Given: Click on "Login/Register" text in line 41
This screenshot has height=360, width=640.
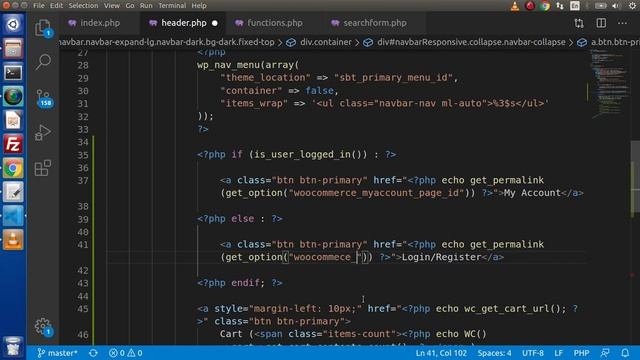Looking at the screenshot, I should pyautogui.click(x=442, y=257).
